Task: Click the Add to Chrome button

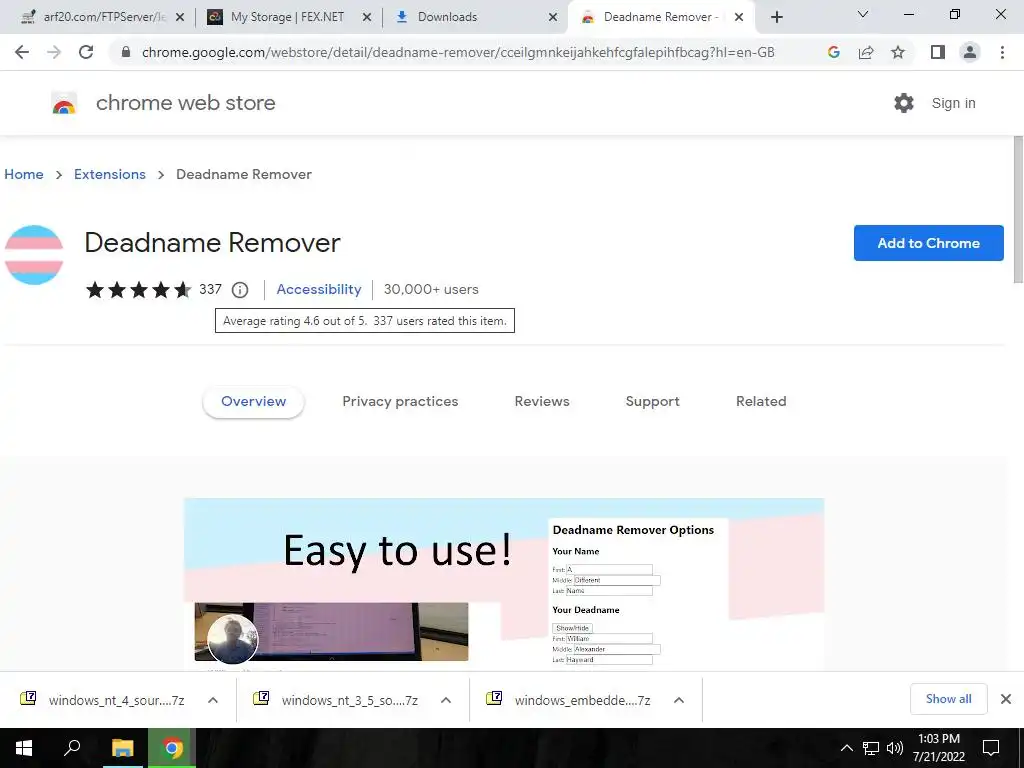Action: [929, 243]
